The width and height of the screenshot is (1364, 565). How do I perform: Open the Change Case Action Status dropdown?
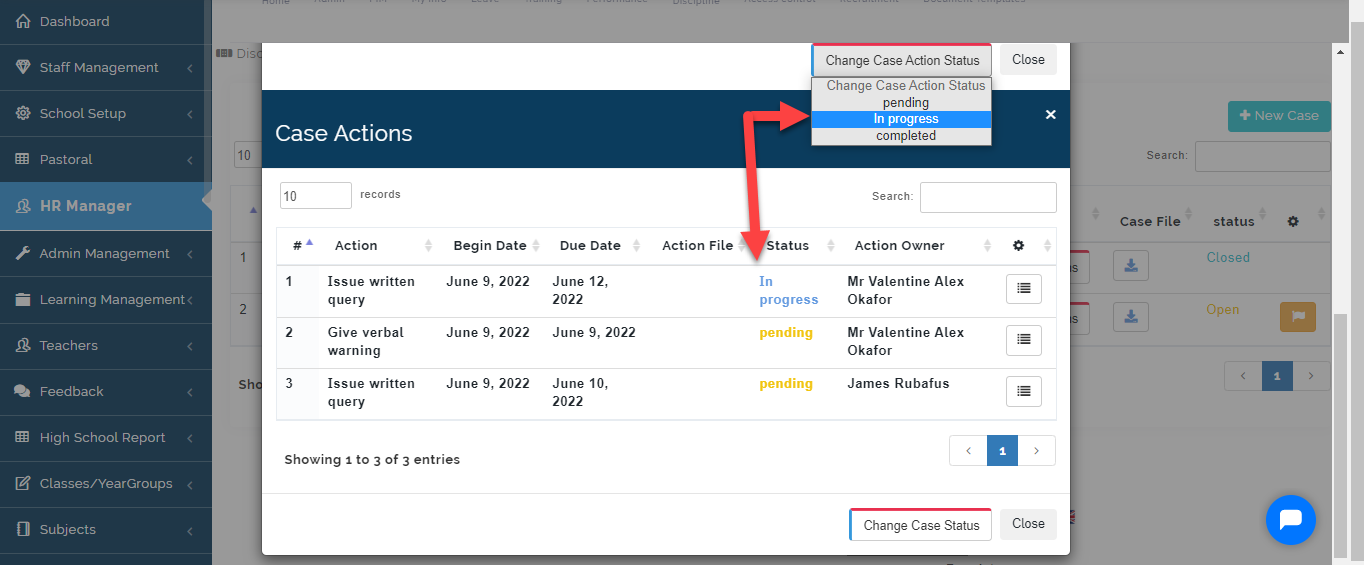click(902, 60)
